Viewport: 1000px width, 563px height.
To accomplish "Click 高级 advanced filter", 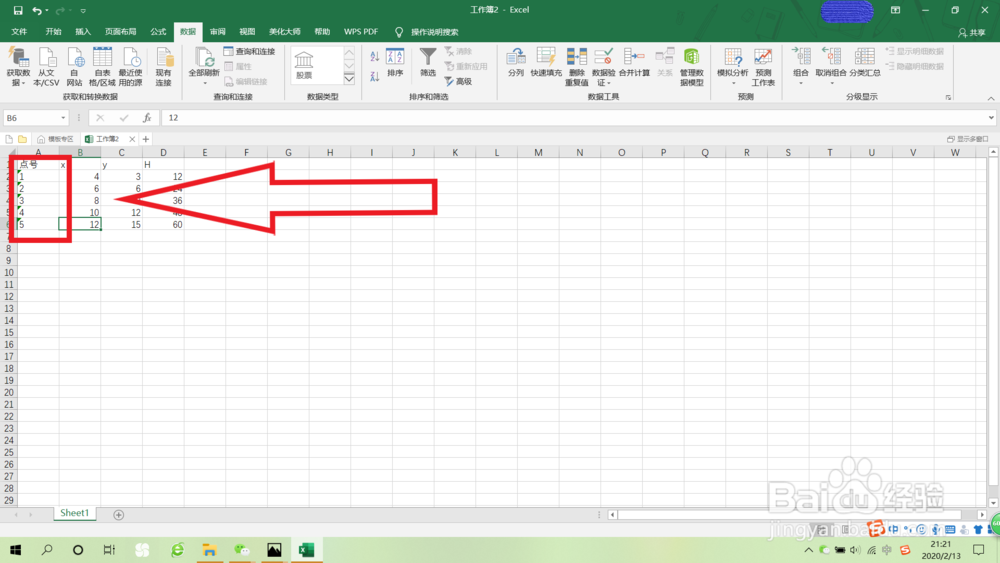I will click(x=459, y=82).
